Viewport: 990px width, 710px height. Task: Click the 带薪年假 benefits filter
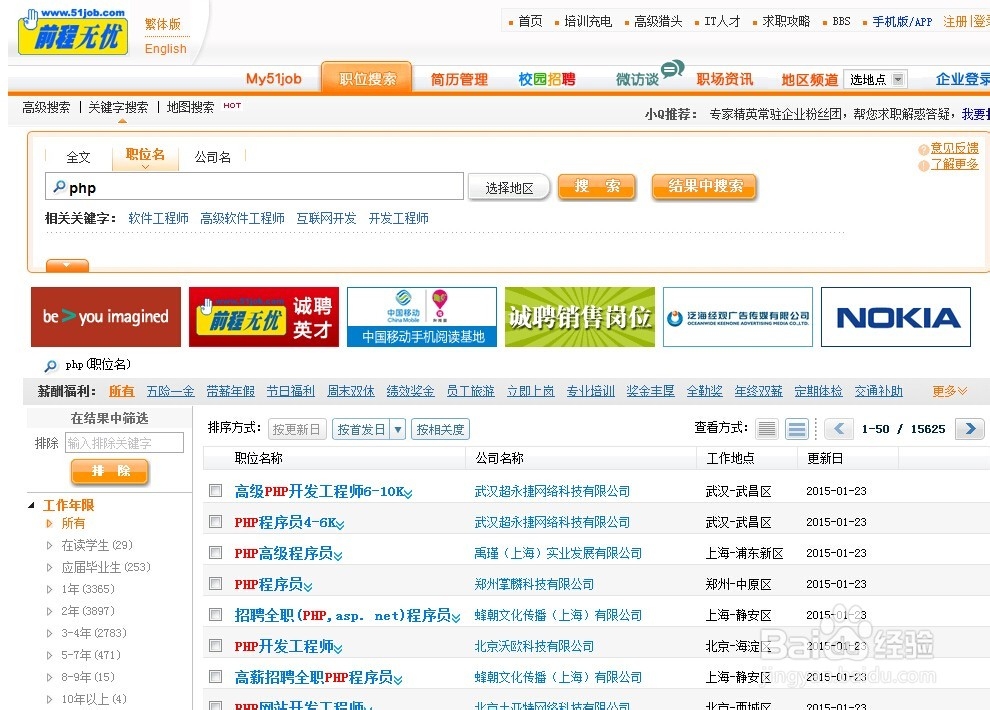tap(230, 391)
